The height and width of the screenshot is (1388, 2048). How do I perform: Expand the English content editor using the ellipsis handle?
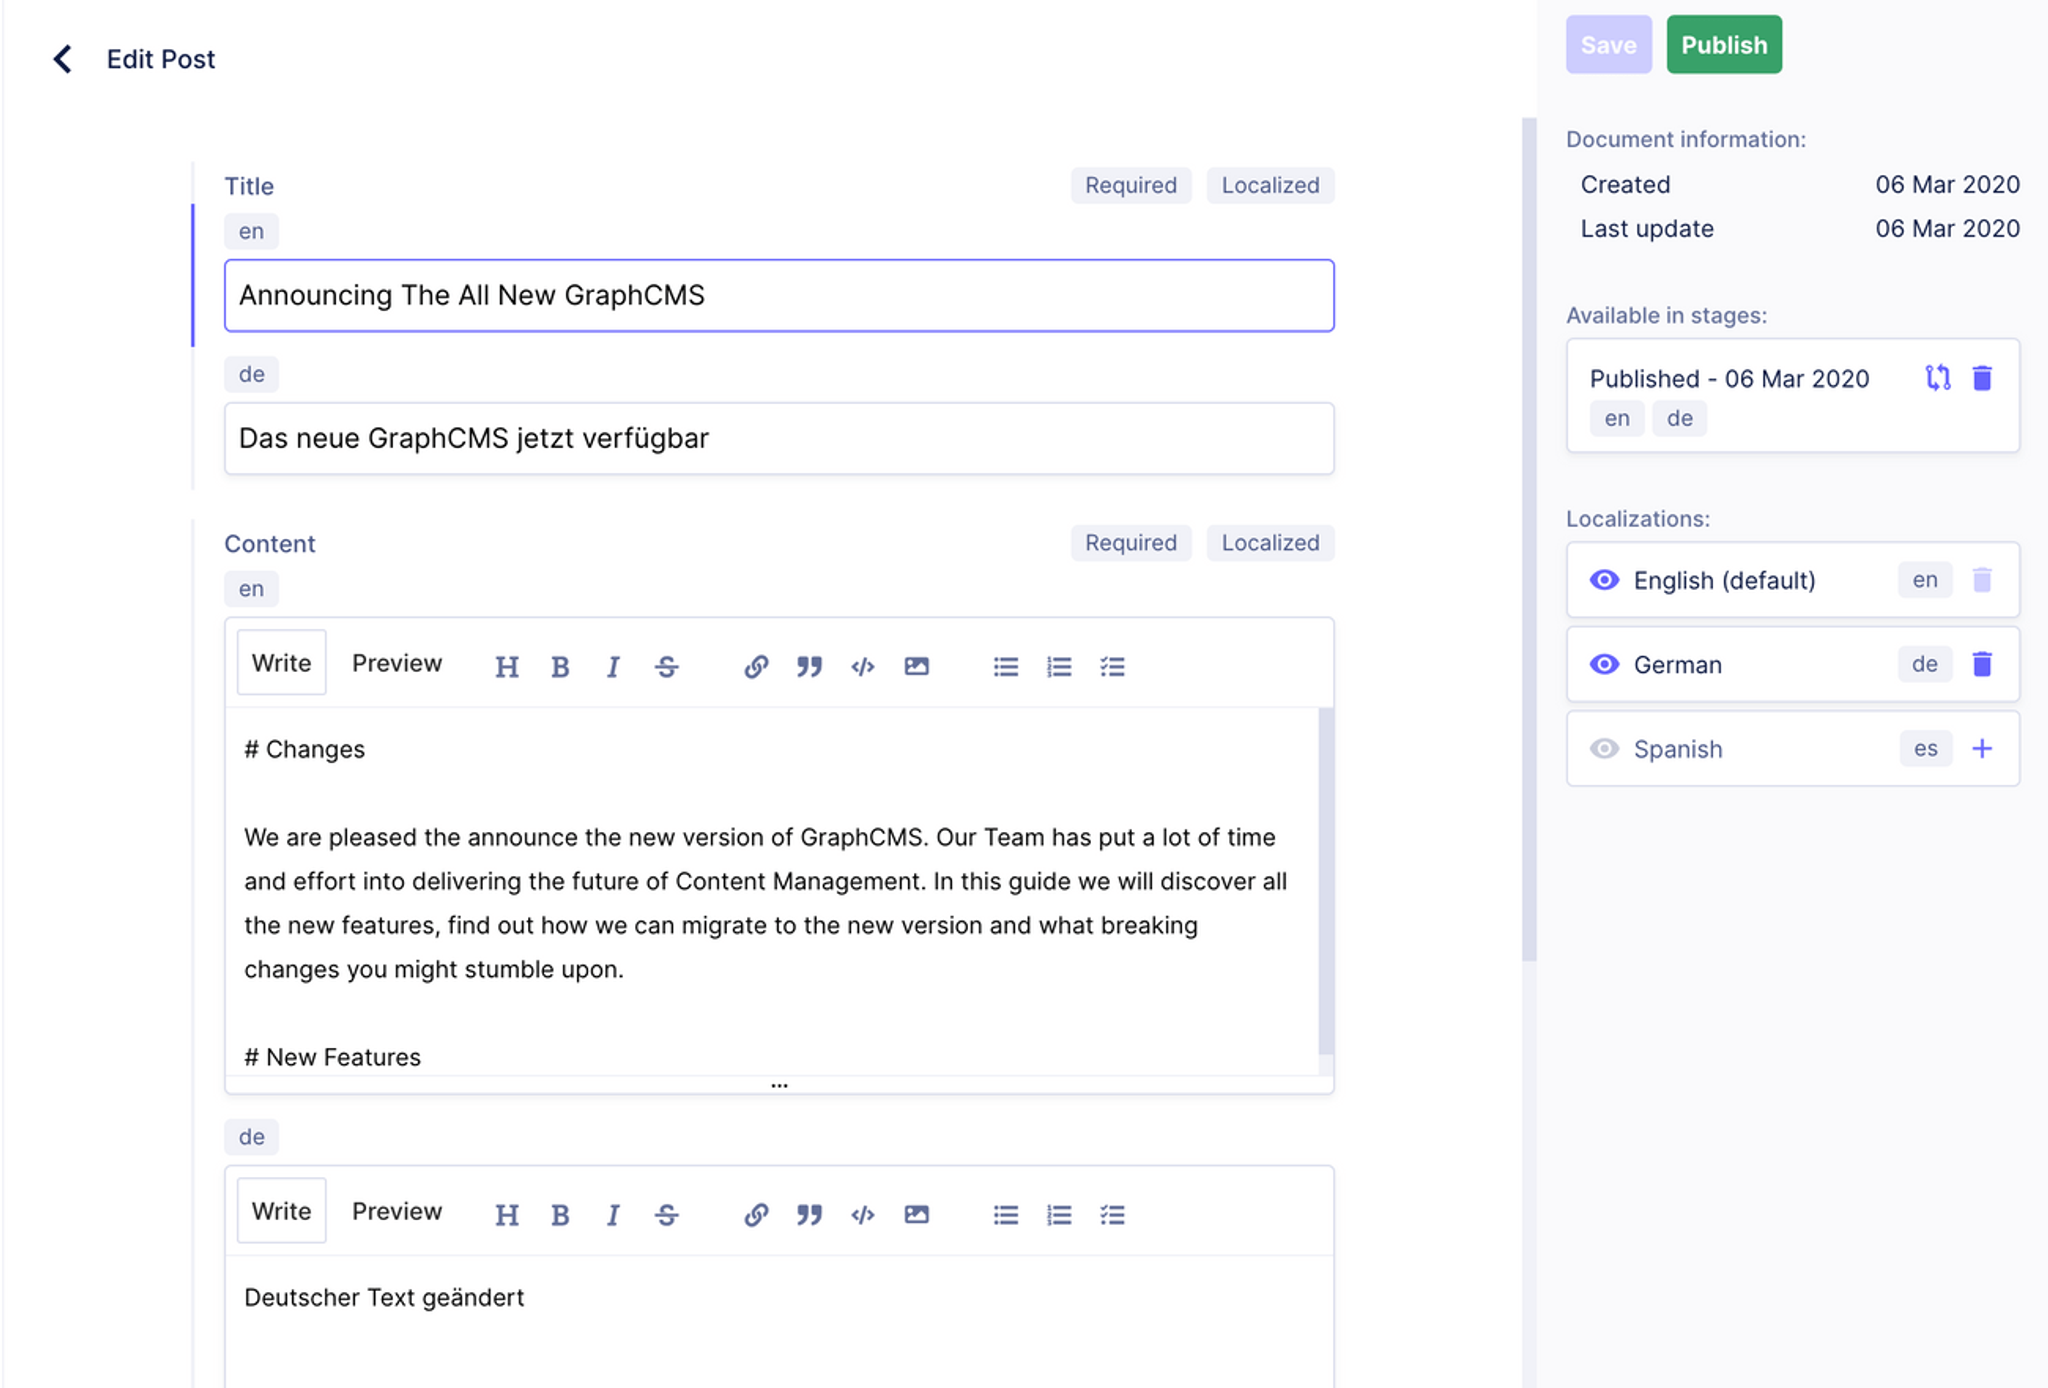[779, 1084]
